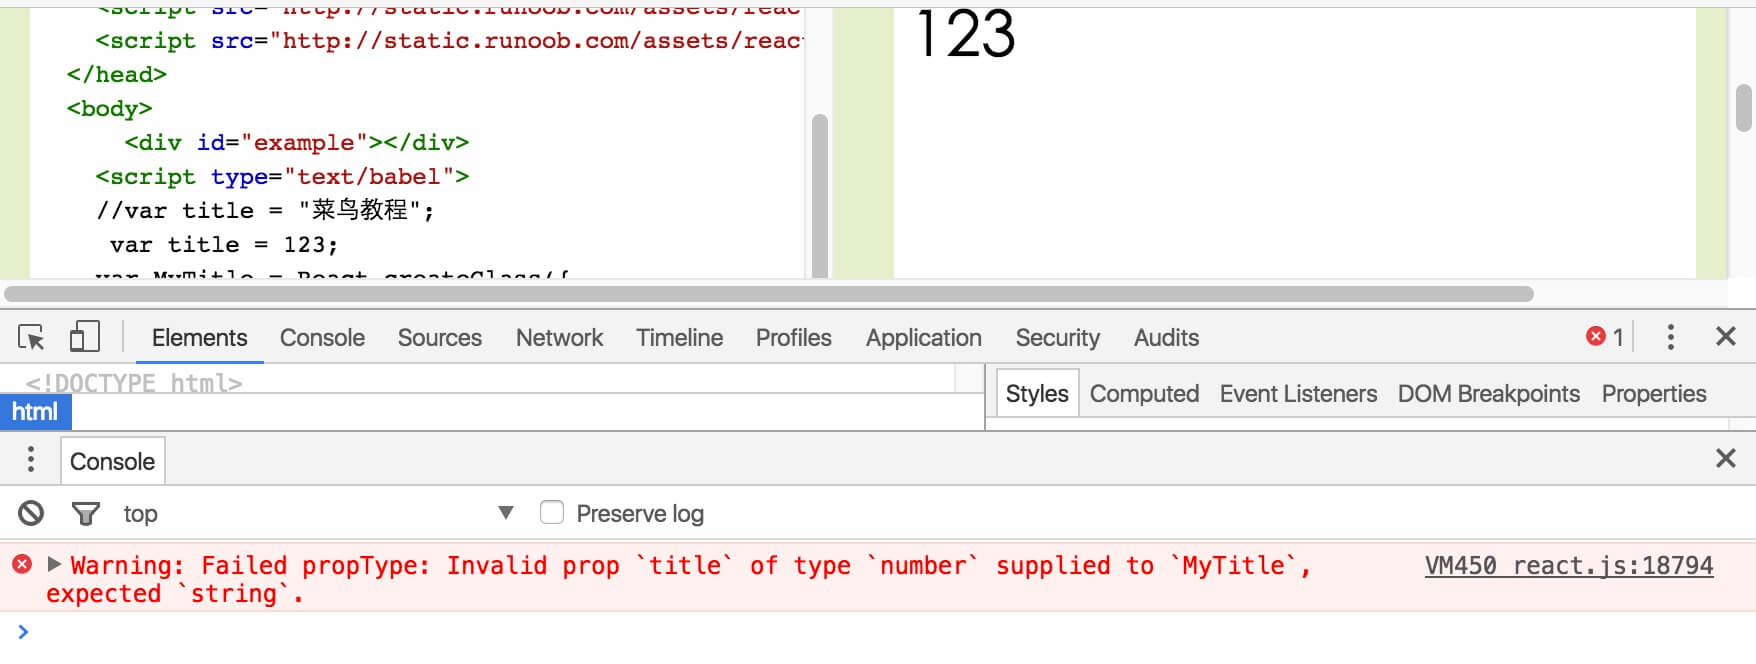1756x664 pixels.
Task: Open the console drawer three-dot menu
Action: (x=31, y=460)
